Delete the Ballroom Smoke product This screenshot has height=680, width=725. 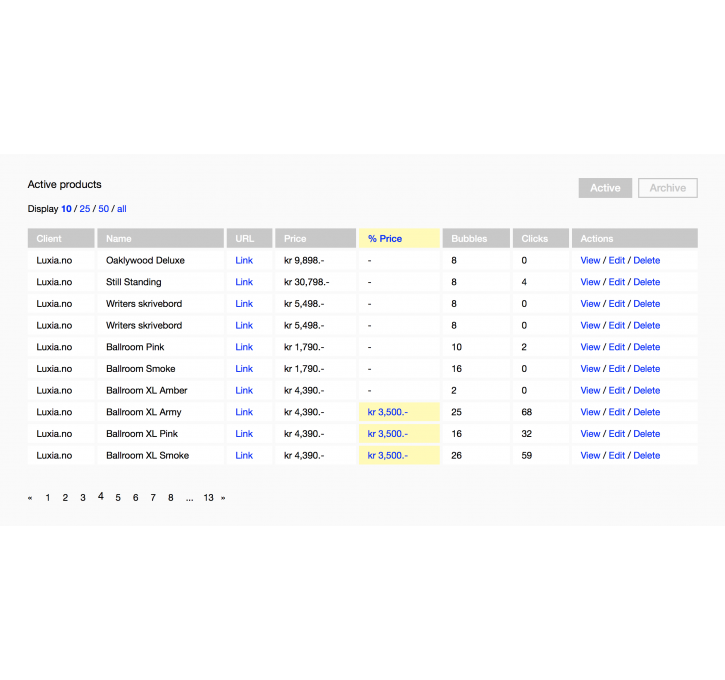pyautogui.click(x=646, y=368)
